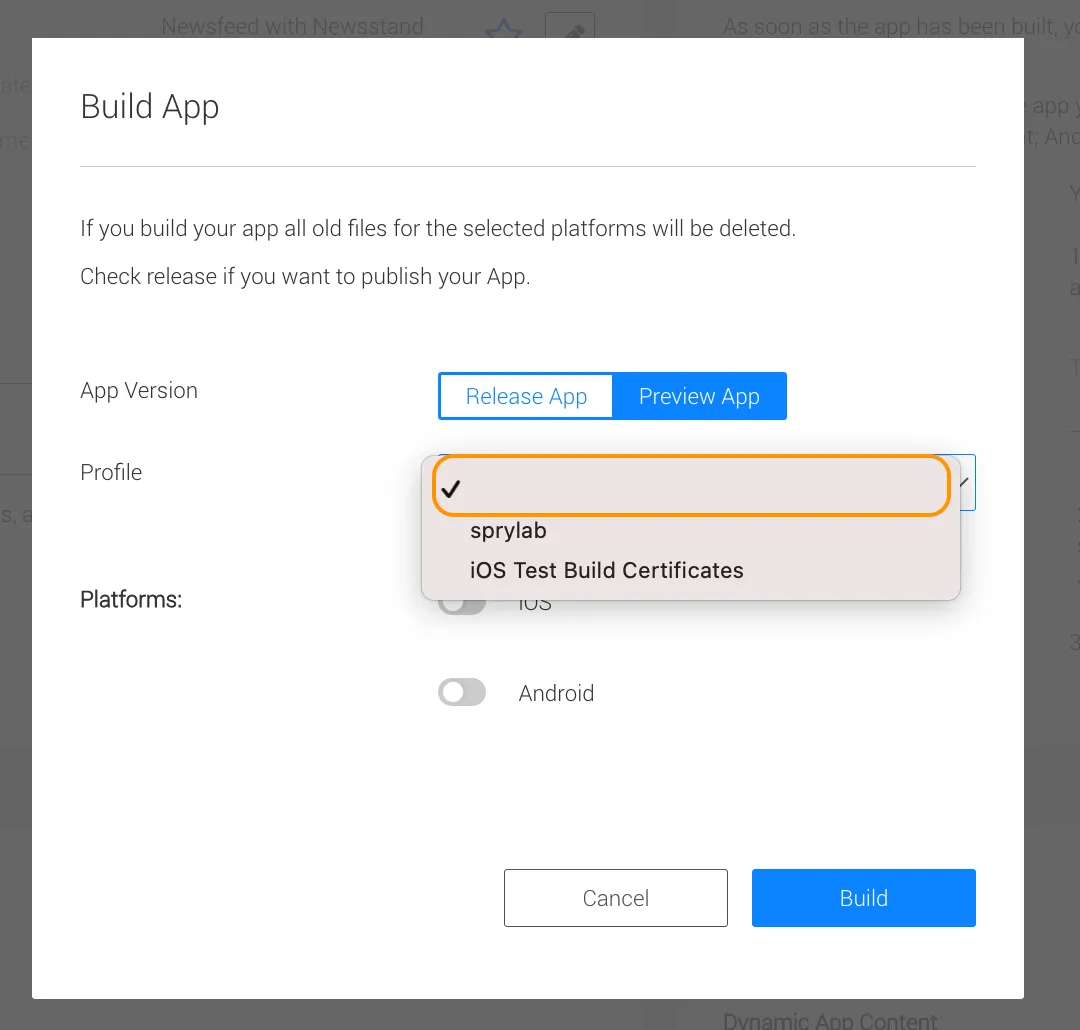Choose iOS Test Build Certificates profile
Screen dimensions: 1080x1030
click(691, 570)
